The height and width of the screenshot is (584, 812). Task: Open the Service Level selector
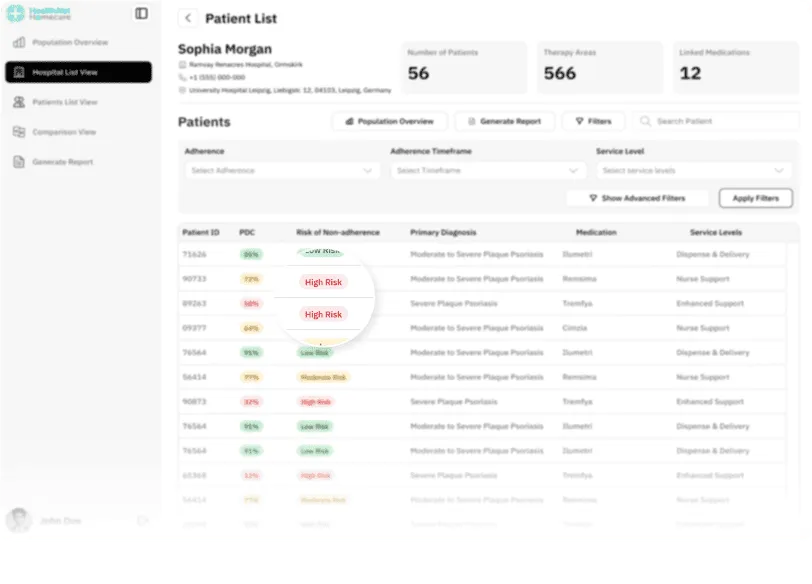(x=694, y=170)
